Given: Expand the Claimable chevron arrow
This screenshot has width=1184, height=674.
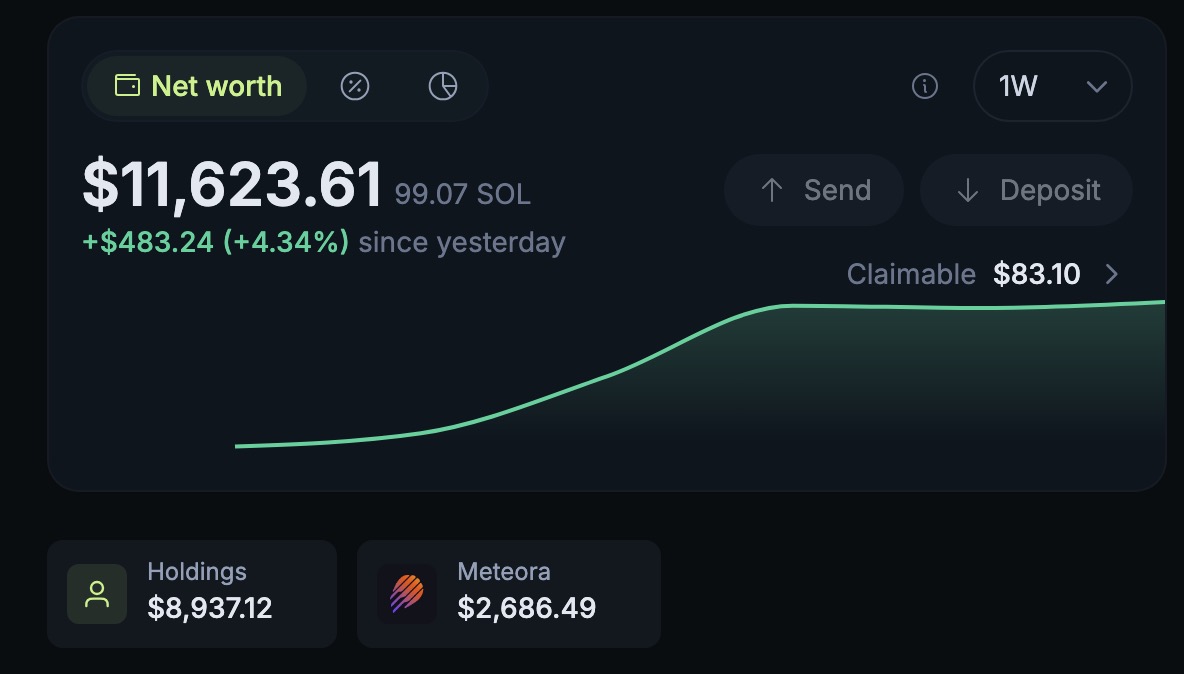Looking at the screenshot, I should 1112,274.
